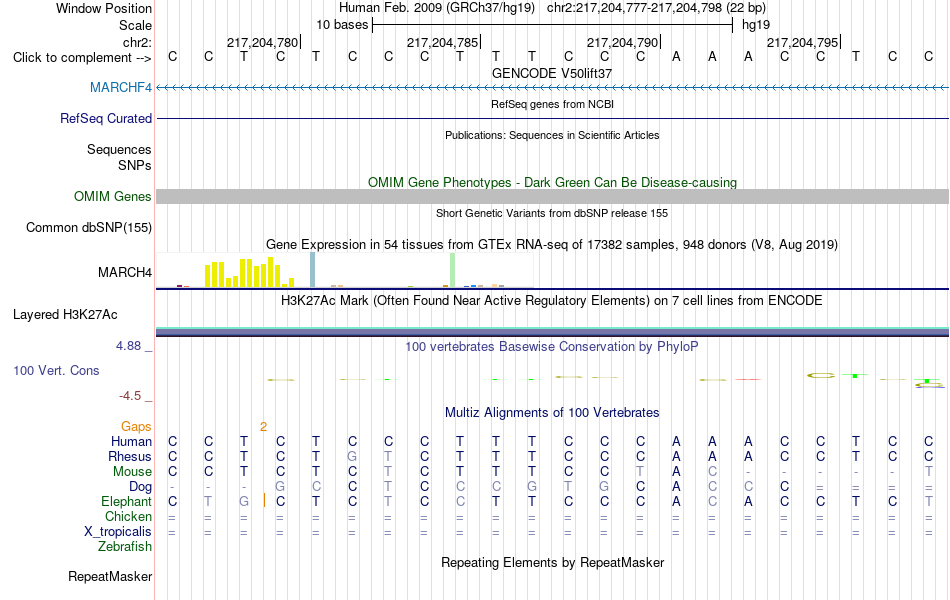Image resolution: width=950 pixels, height=600 pixels.
Task: Click the Basewise Conservation by PhyloP title
Action: click(x=552, y=347)
